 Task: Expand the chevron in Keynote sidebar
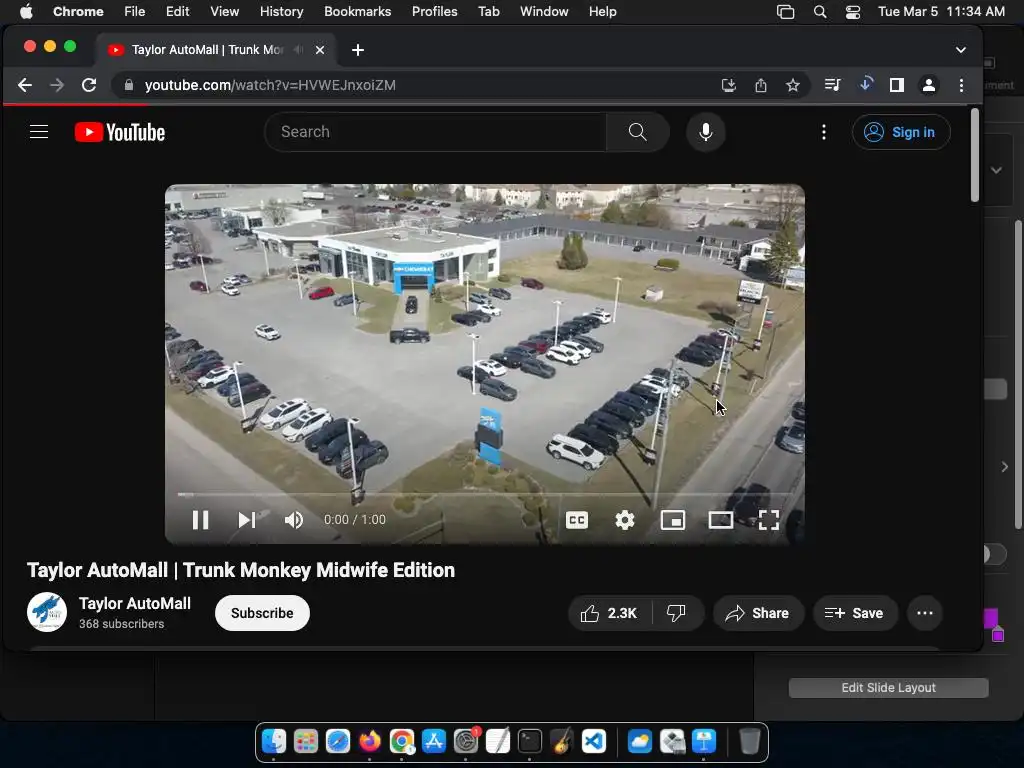coord(1004,467)
